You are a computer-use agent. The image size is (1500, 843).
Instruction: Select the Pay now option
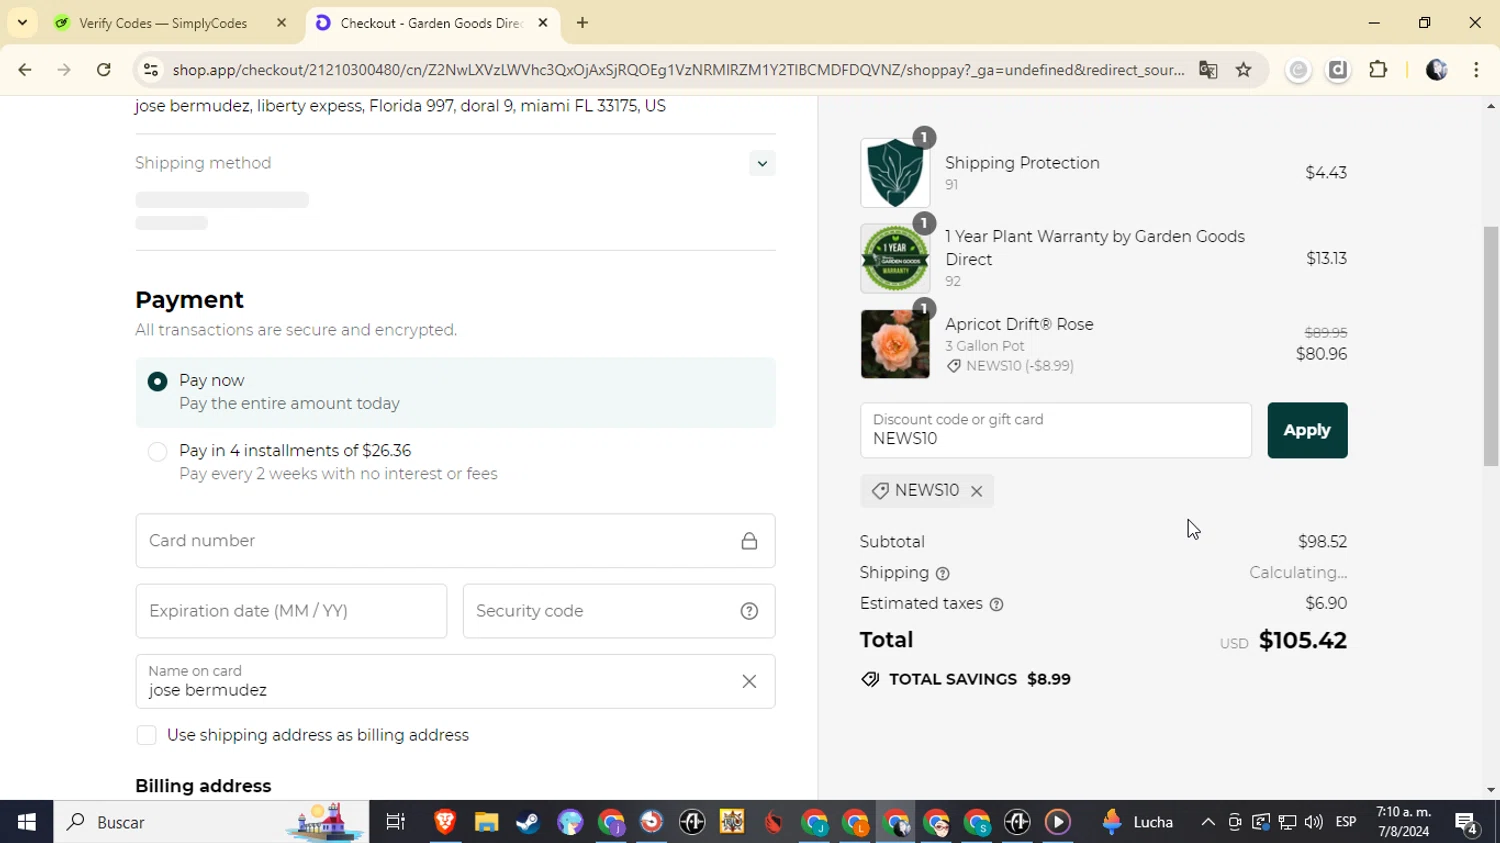pyautogui.click(x=157, y=381)
